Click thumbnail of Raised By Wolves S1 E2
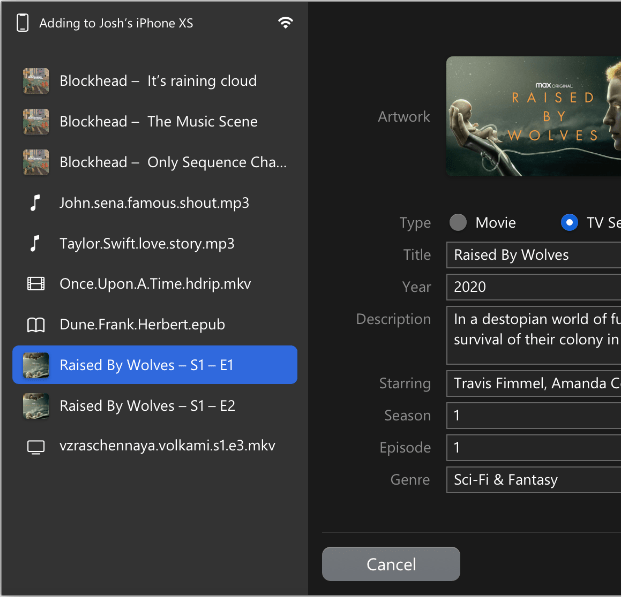 pos(36,406)
